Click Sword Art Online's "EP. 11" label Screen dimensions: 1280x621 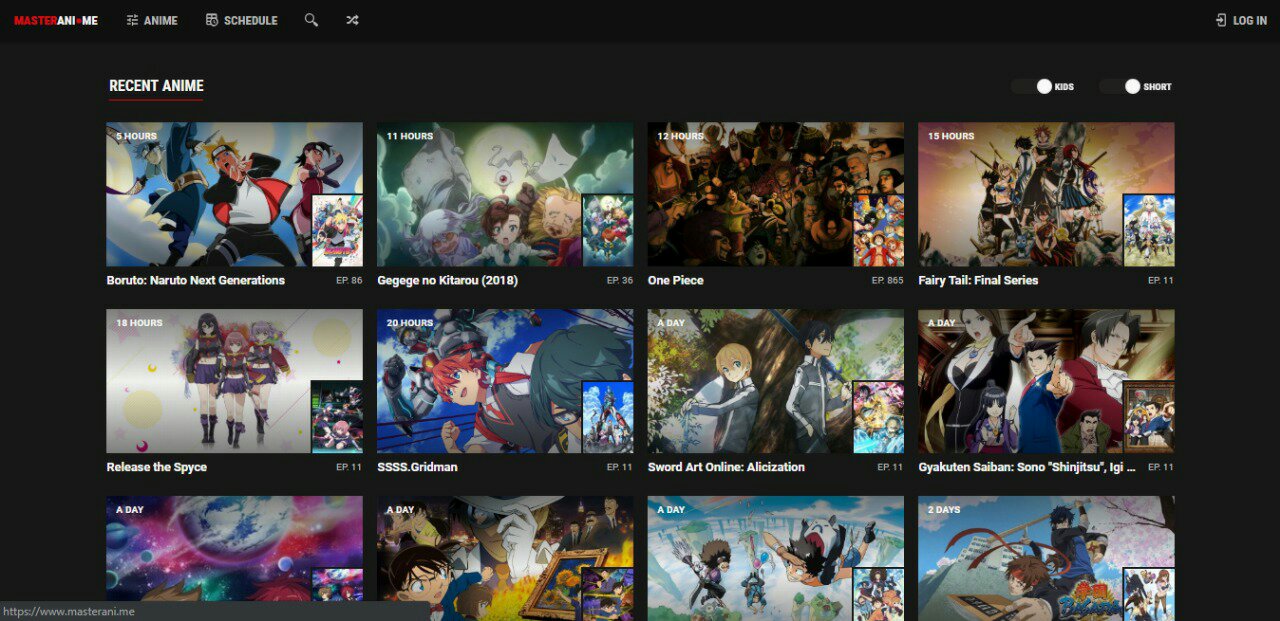tap(890, 468)
